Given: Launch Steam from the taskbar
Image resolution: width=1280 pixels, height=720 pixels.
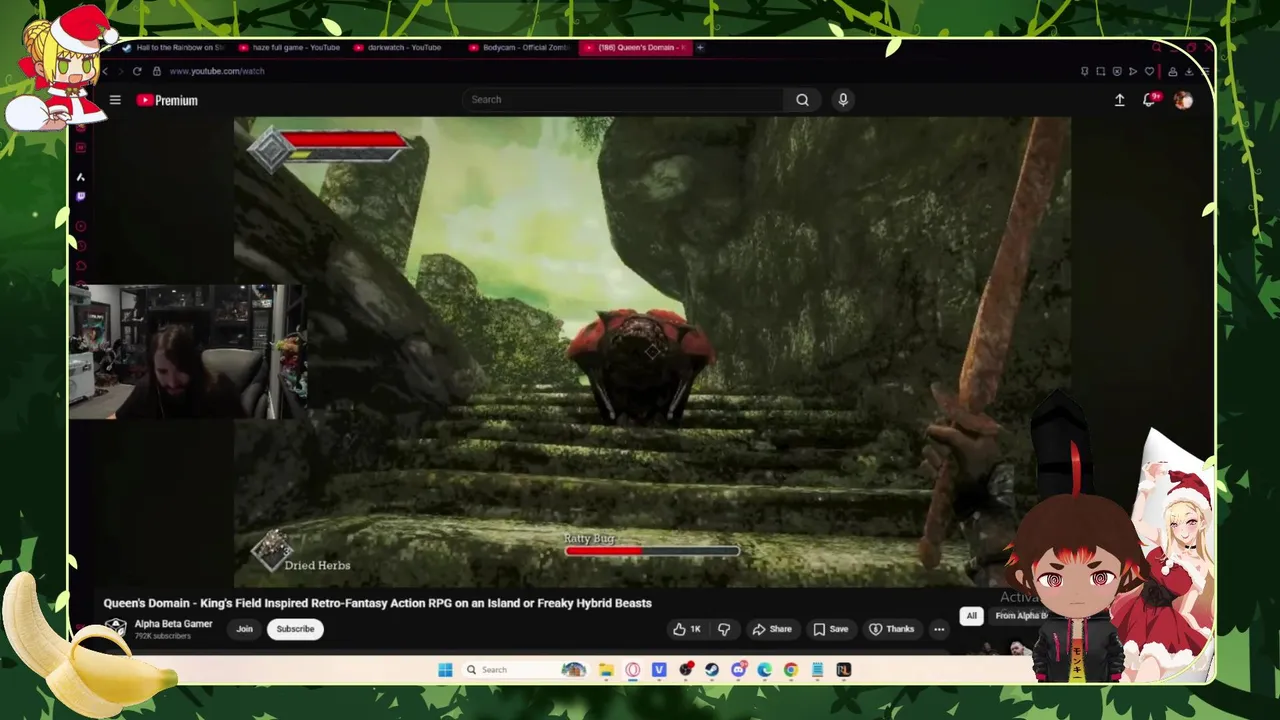Looking at the screenshot, I should point(712,670).
